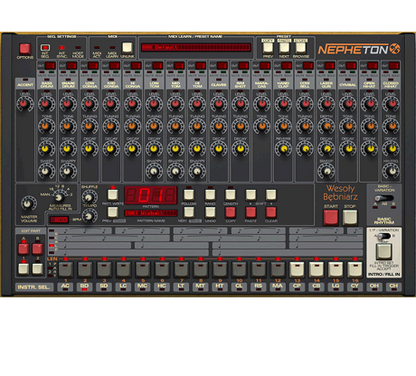Select the OH instrument tab
This screenshot has height=376, width=416.
[x=374, y=286]
